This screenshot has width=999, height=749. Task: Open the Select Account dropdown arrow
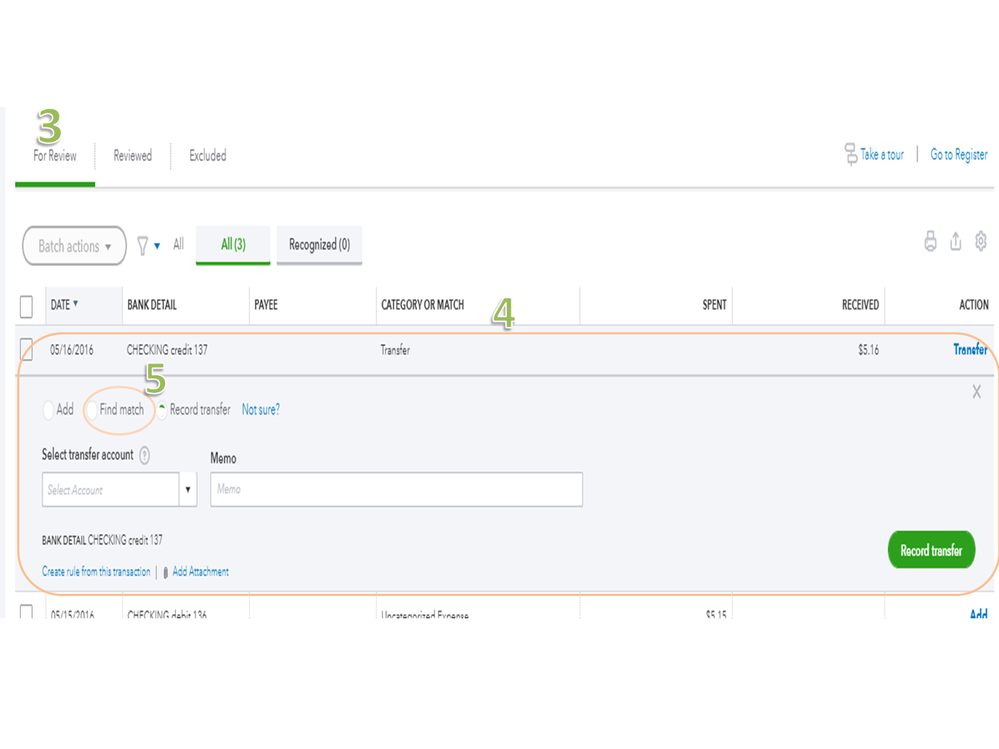188,489
